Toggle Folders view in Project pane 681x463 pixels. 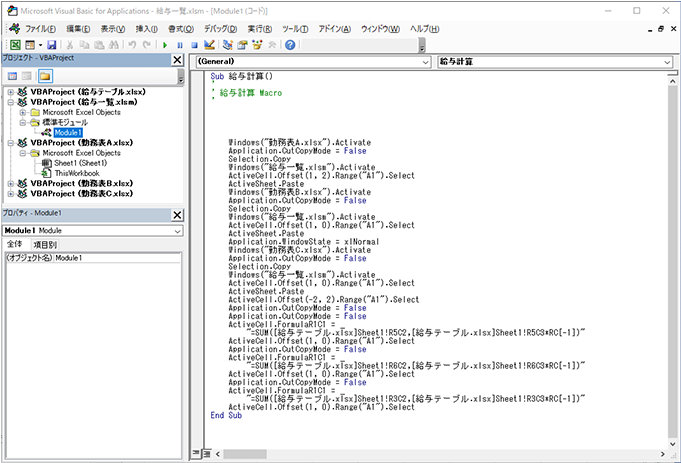tap(45, 76)
